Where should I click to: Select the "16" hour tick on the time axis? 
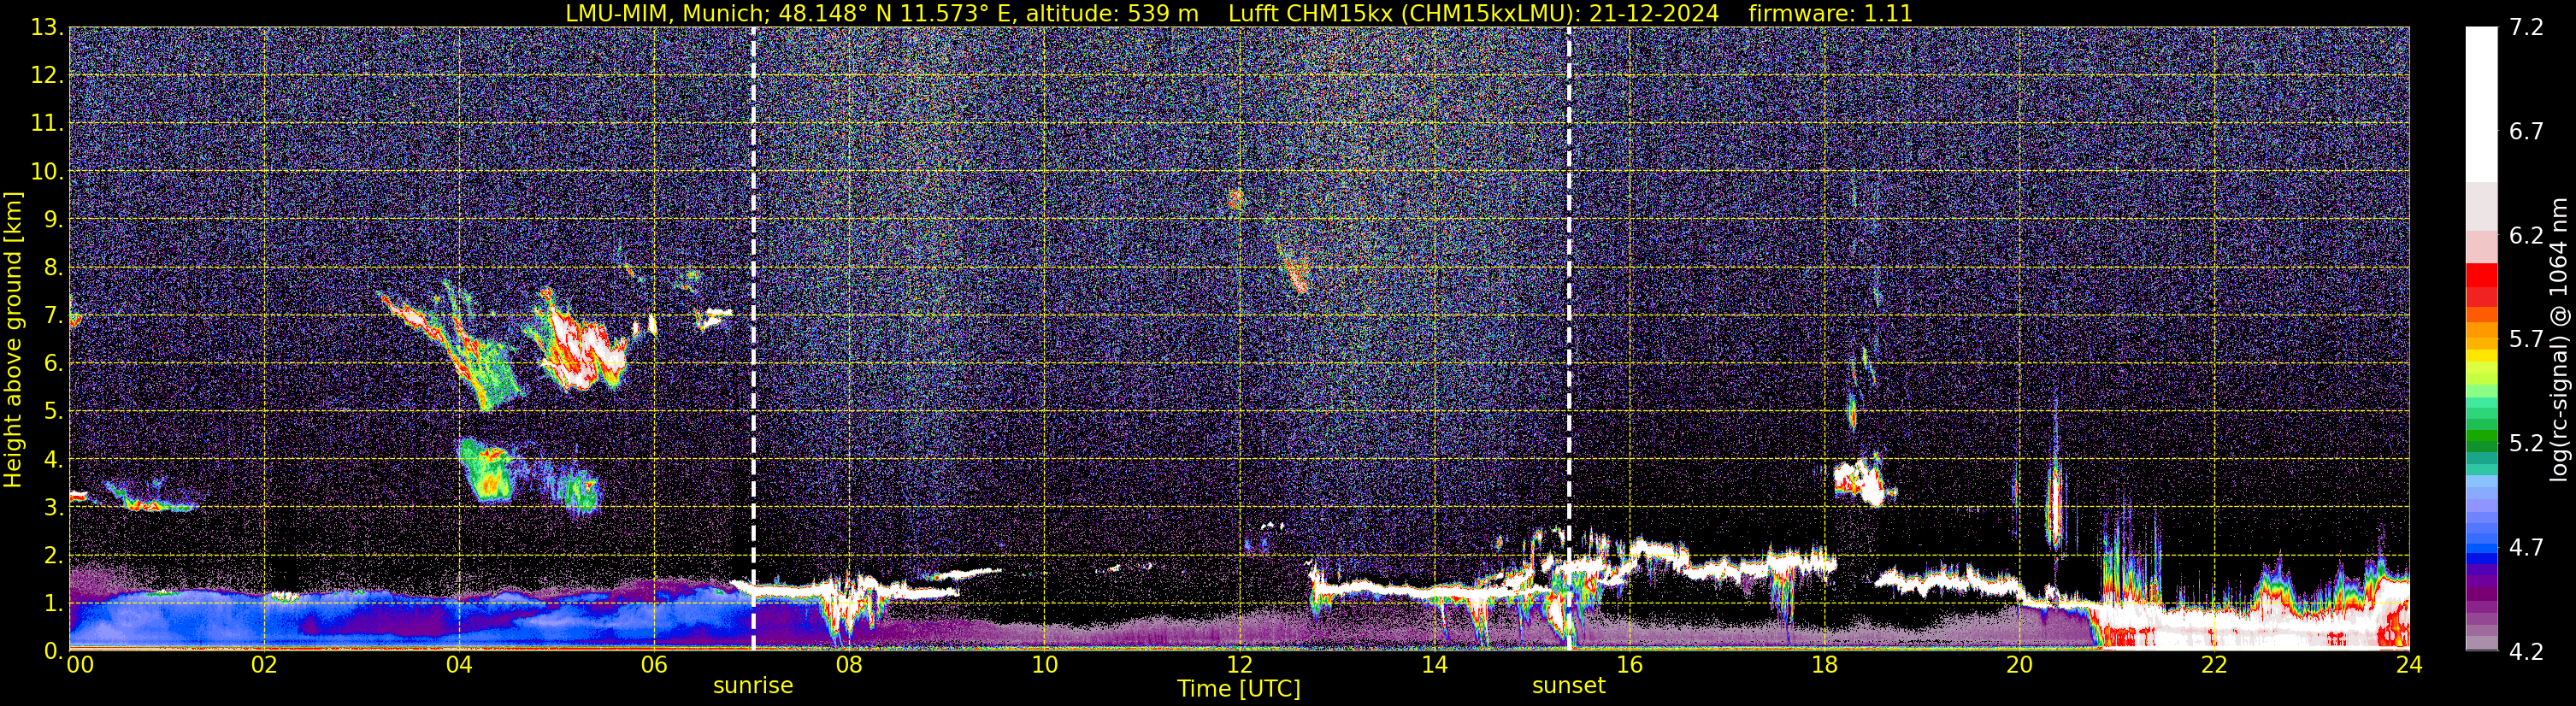click(x=1629, y=665)
